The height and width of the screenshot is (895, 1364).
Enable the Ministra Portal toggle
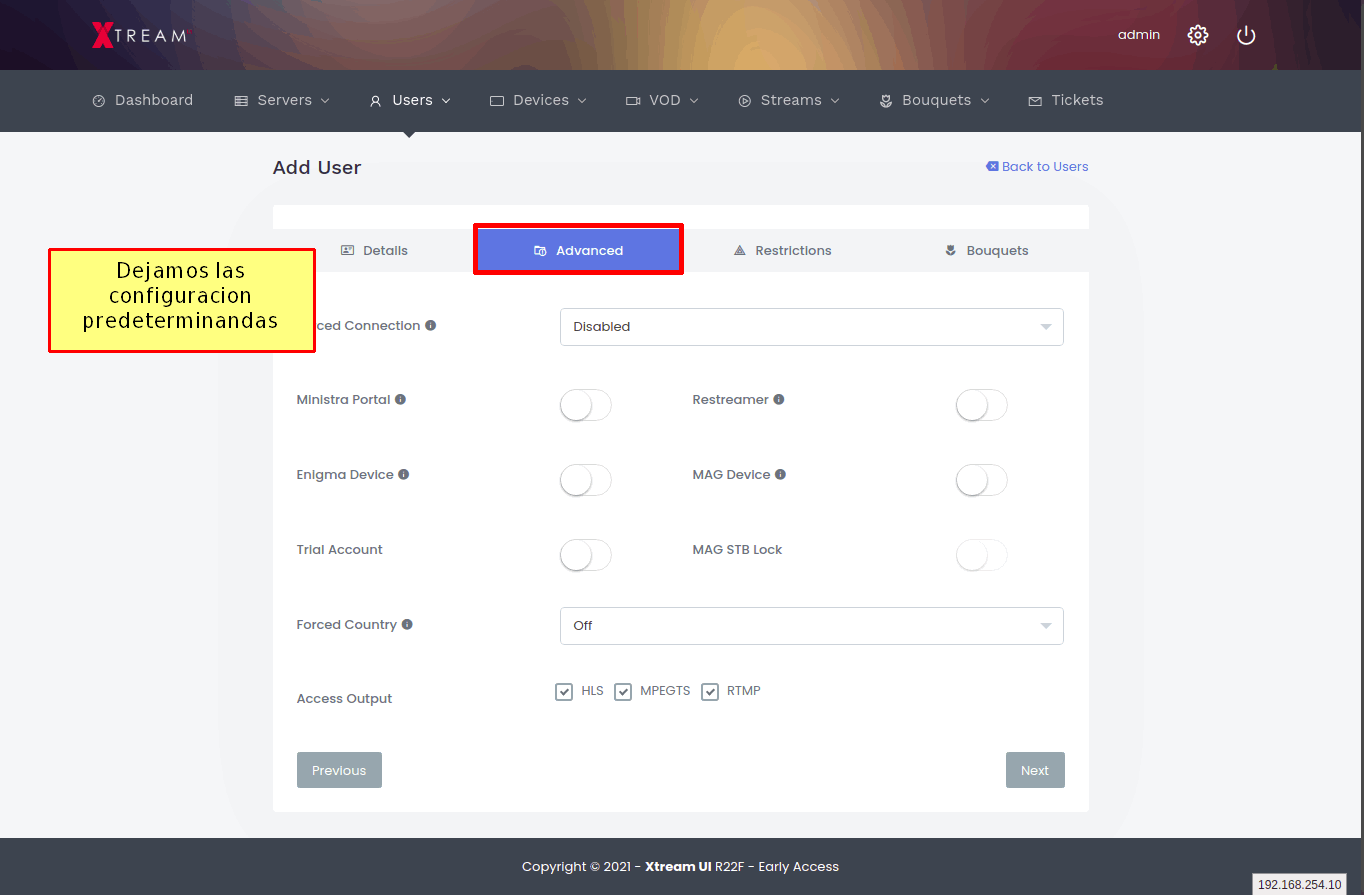click(585, 405)
